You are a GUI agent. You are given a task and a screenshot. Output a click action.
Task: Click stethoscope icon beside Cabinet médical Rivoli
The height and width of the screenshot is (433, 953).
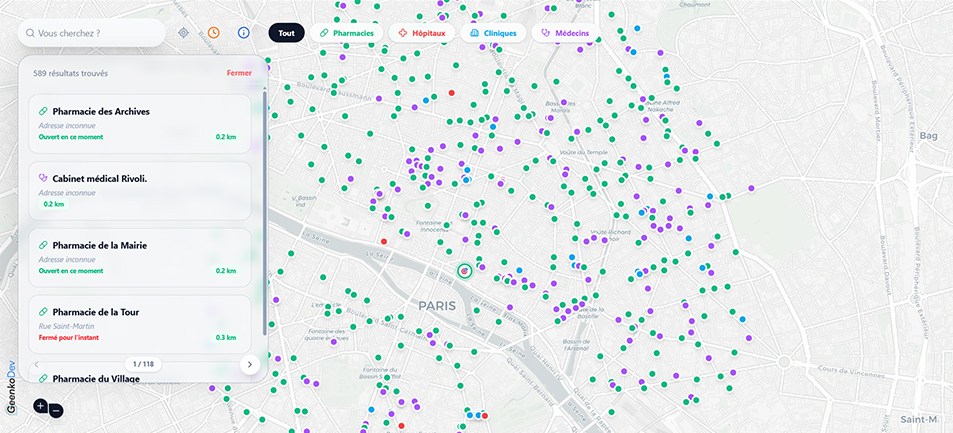tap(43, 178)
